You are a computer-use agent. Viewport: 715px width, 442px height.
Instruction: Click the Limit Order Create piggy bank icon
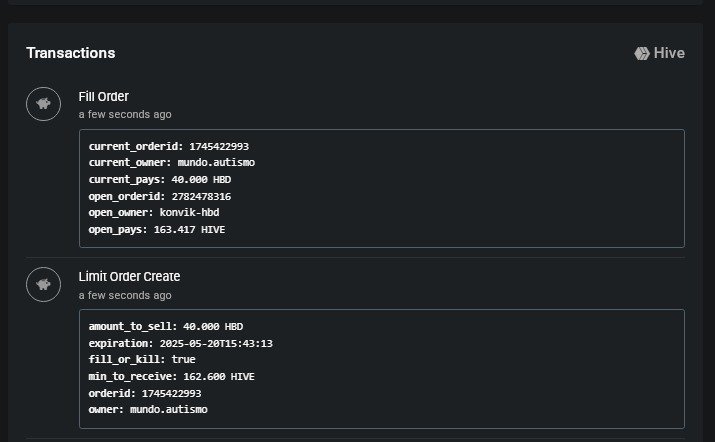pyautogui.click(x=43, y=285)
